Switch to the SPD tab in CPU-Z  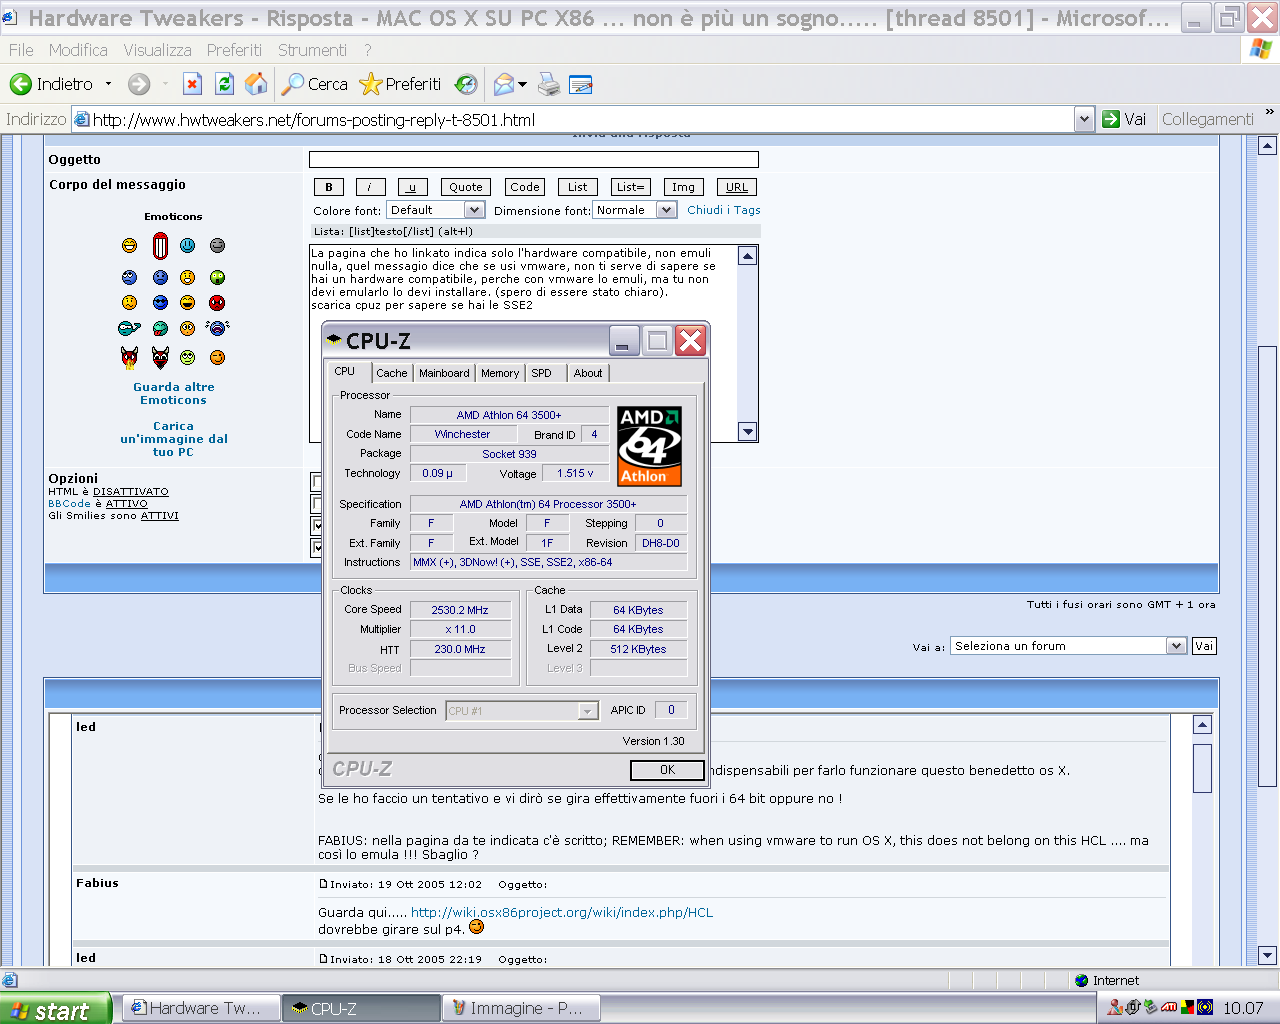click(542, 373)
